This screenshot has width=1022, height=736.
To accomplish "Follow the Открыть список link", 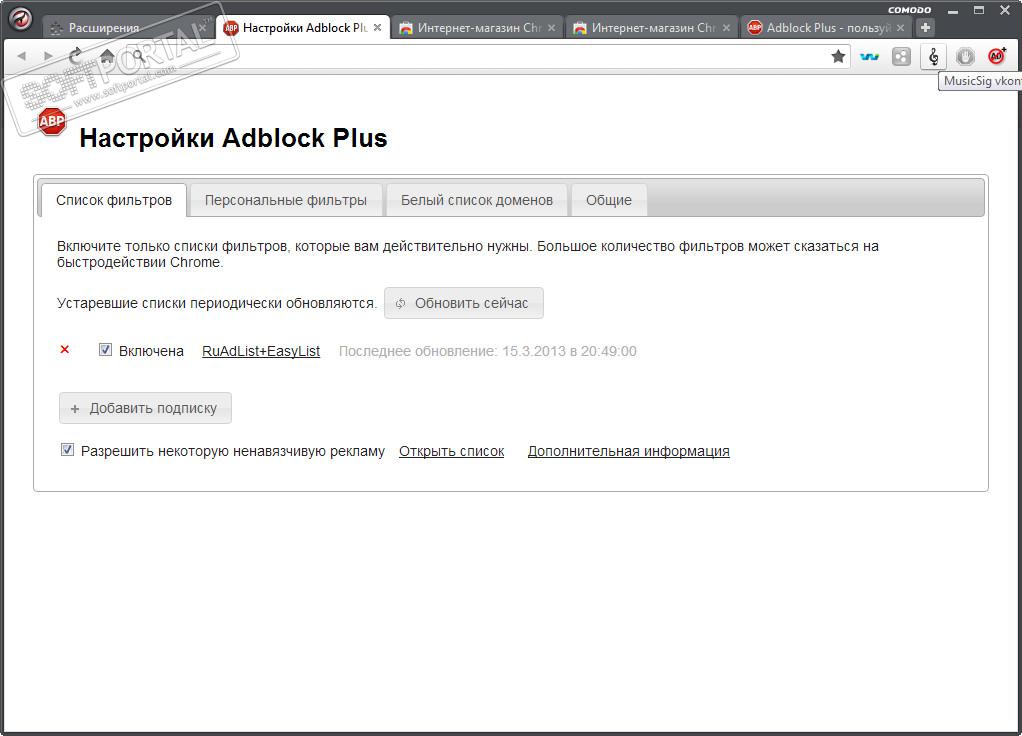I will [x=451, y=451].
